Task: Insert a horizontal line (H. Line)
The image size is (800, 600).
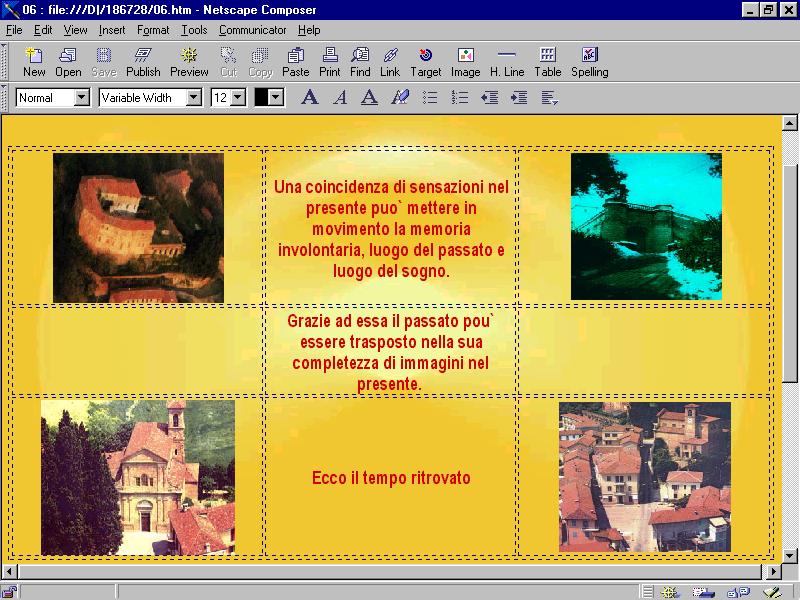Action: (507, 62)
